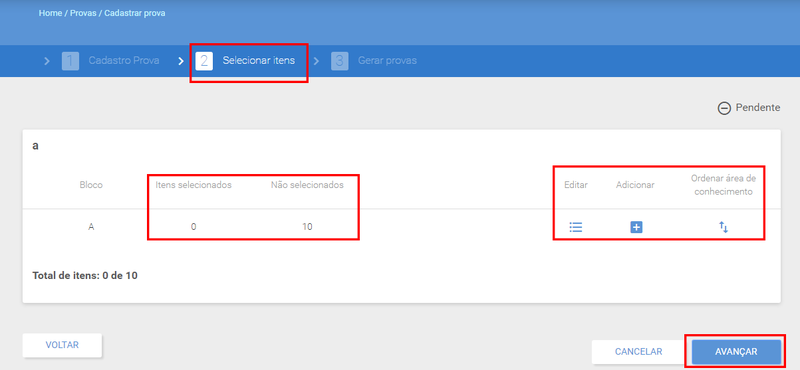Go to the Cadastro Prova step

tap(124, 61)
